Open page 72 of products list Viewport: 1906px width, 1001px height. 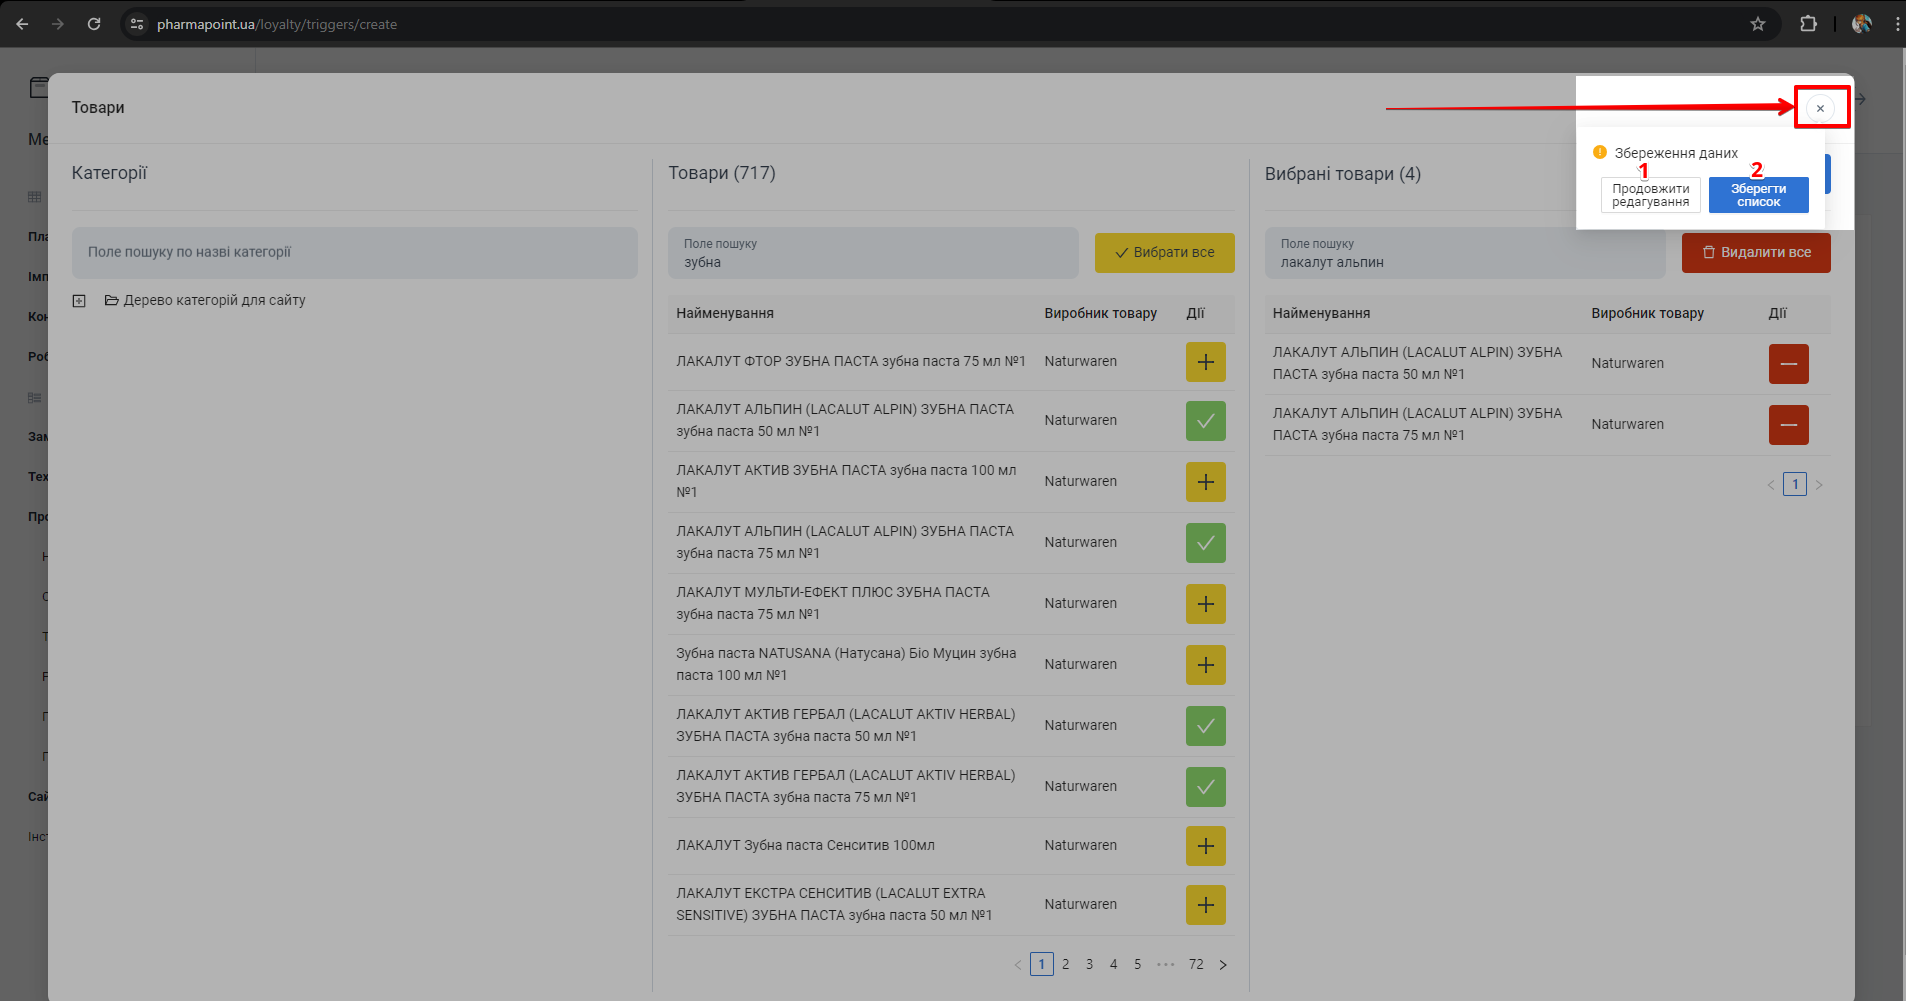pyautogui.click(x=1196, y=965)
